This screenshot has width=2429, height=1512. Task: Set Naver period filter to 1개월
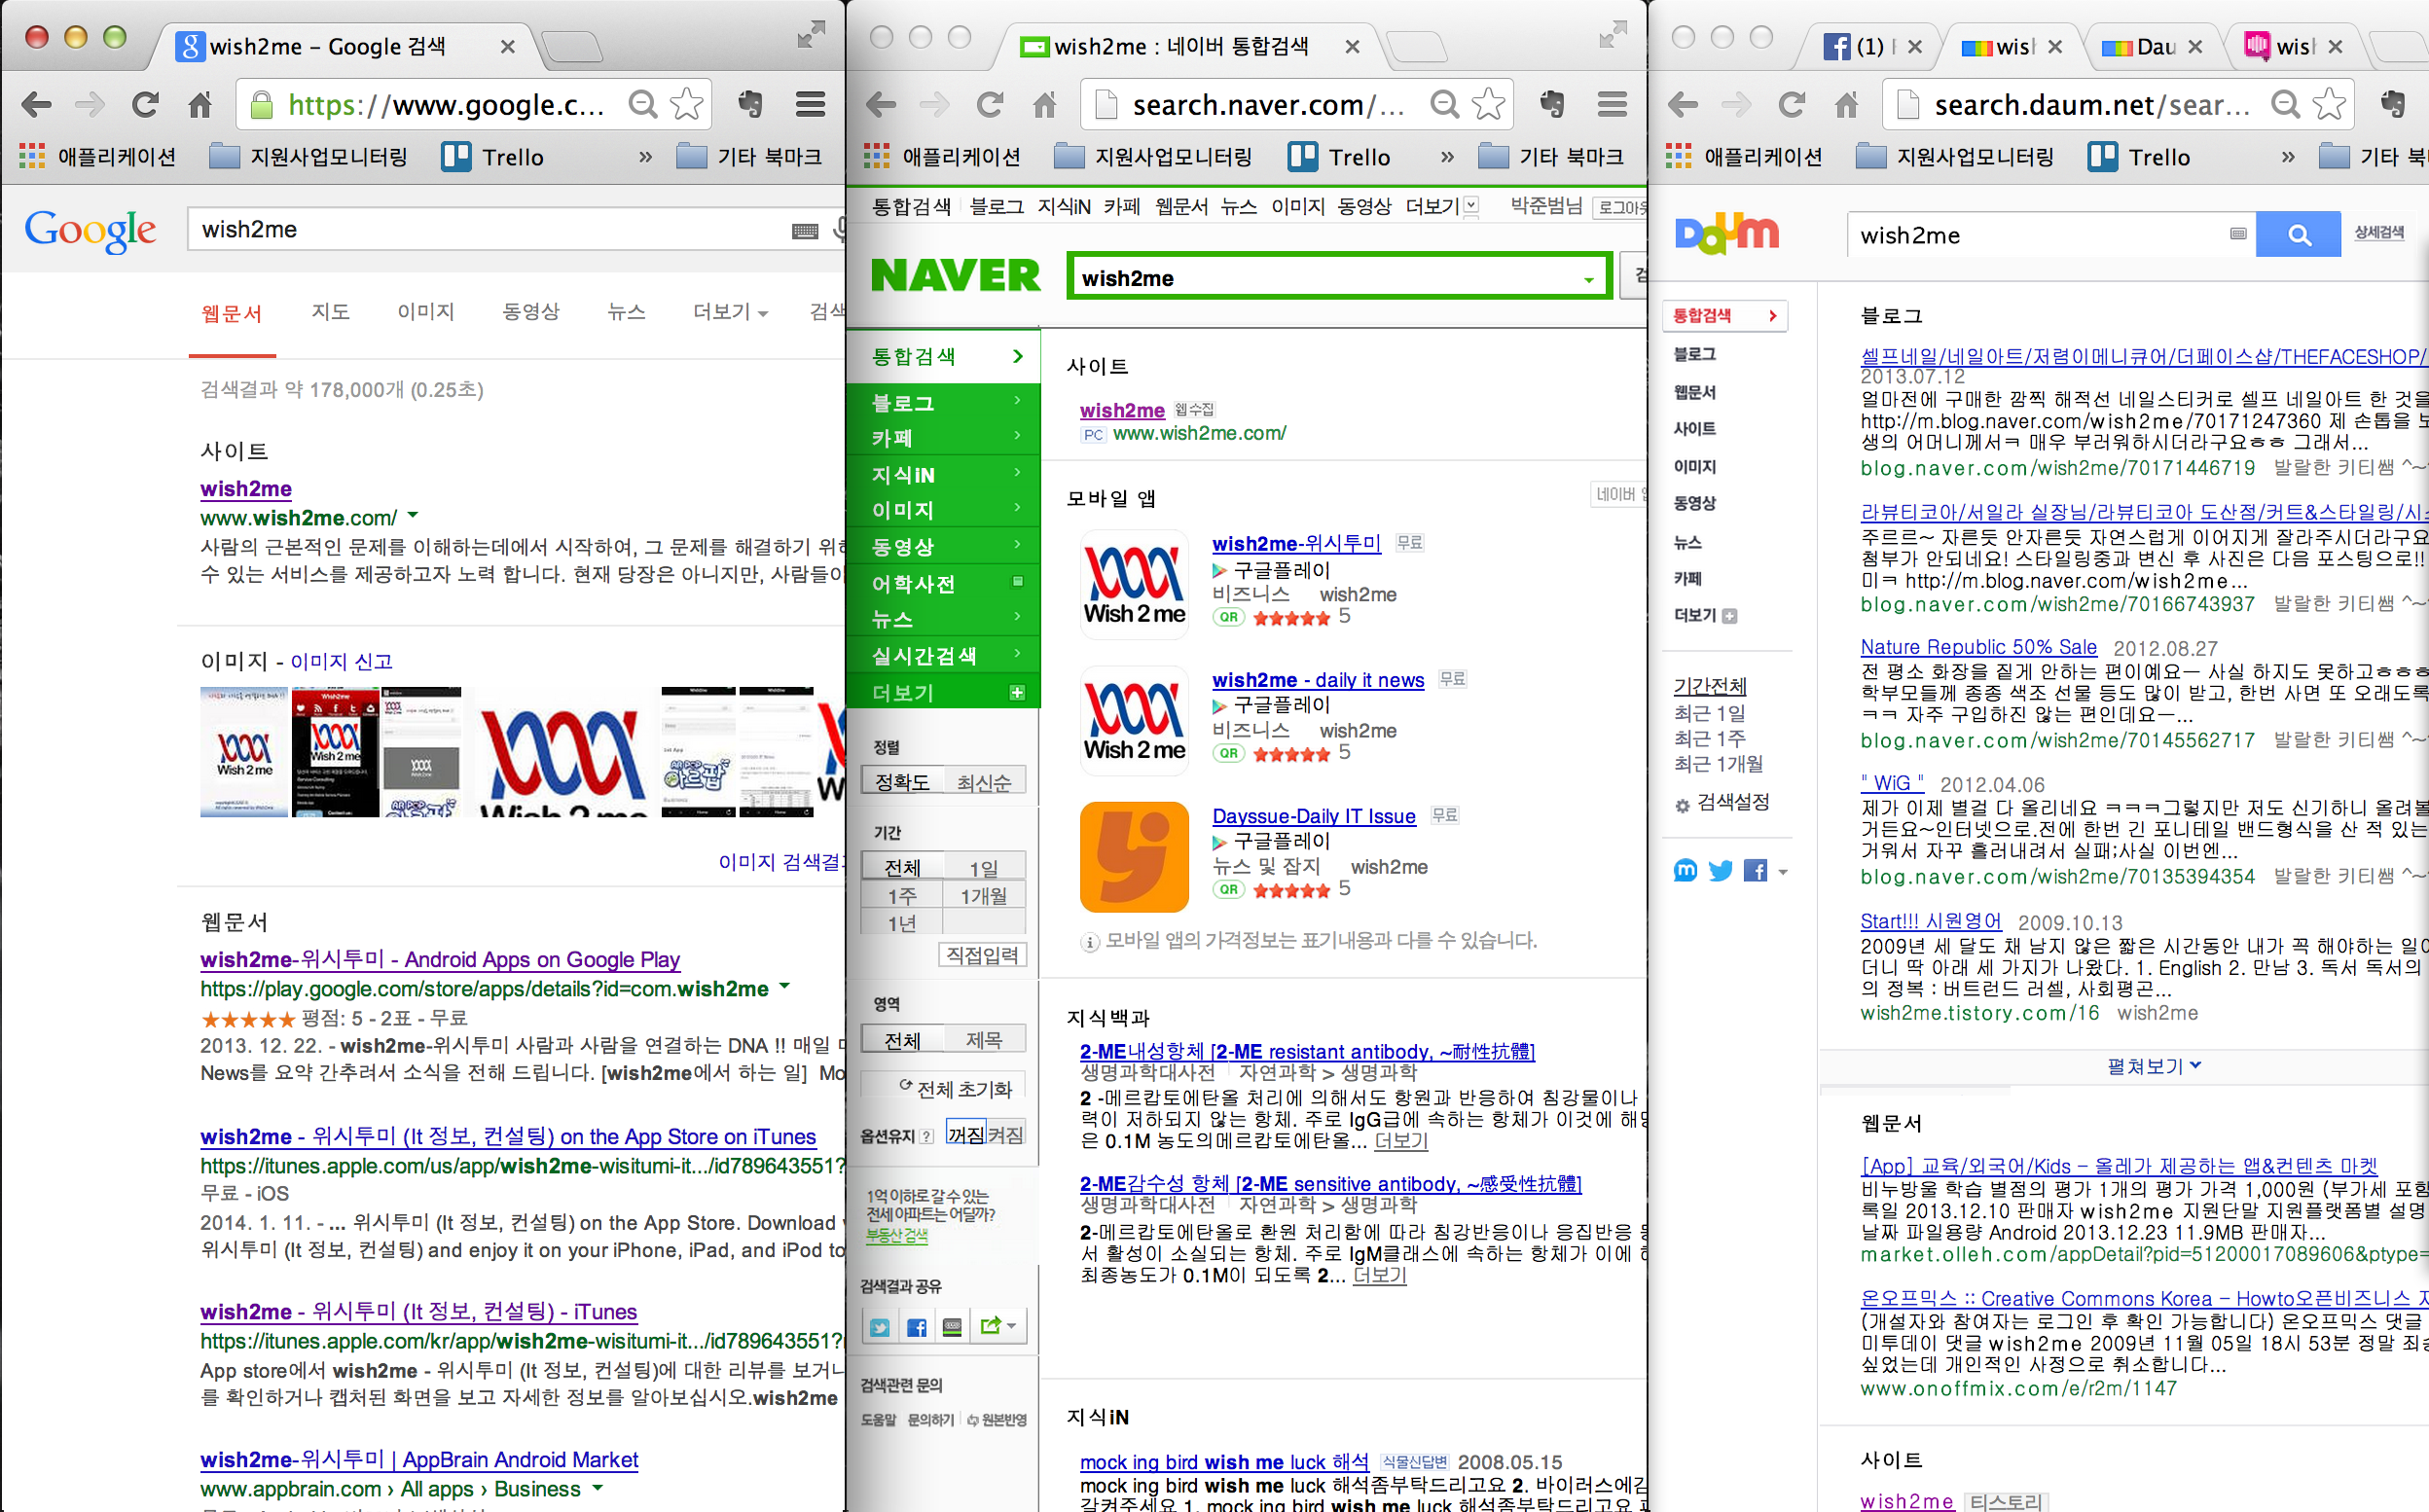click(984, 896)
